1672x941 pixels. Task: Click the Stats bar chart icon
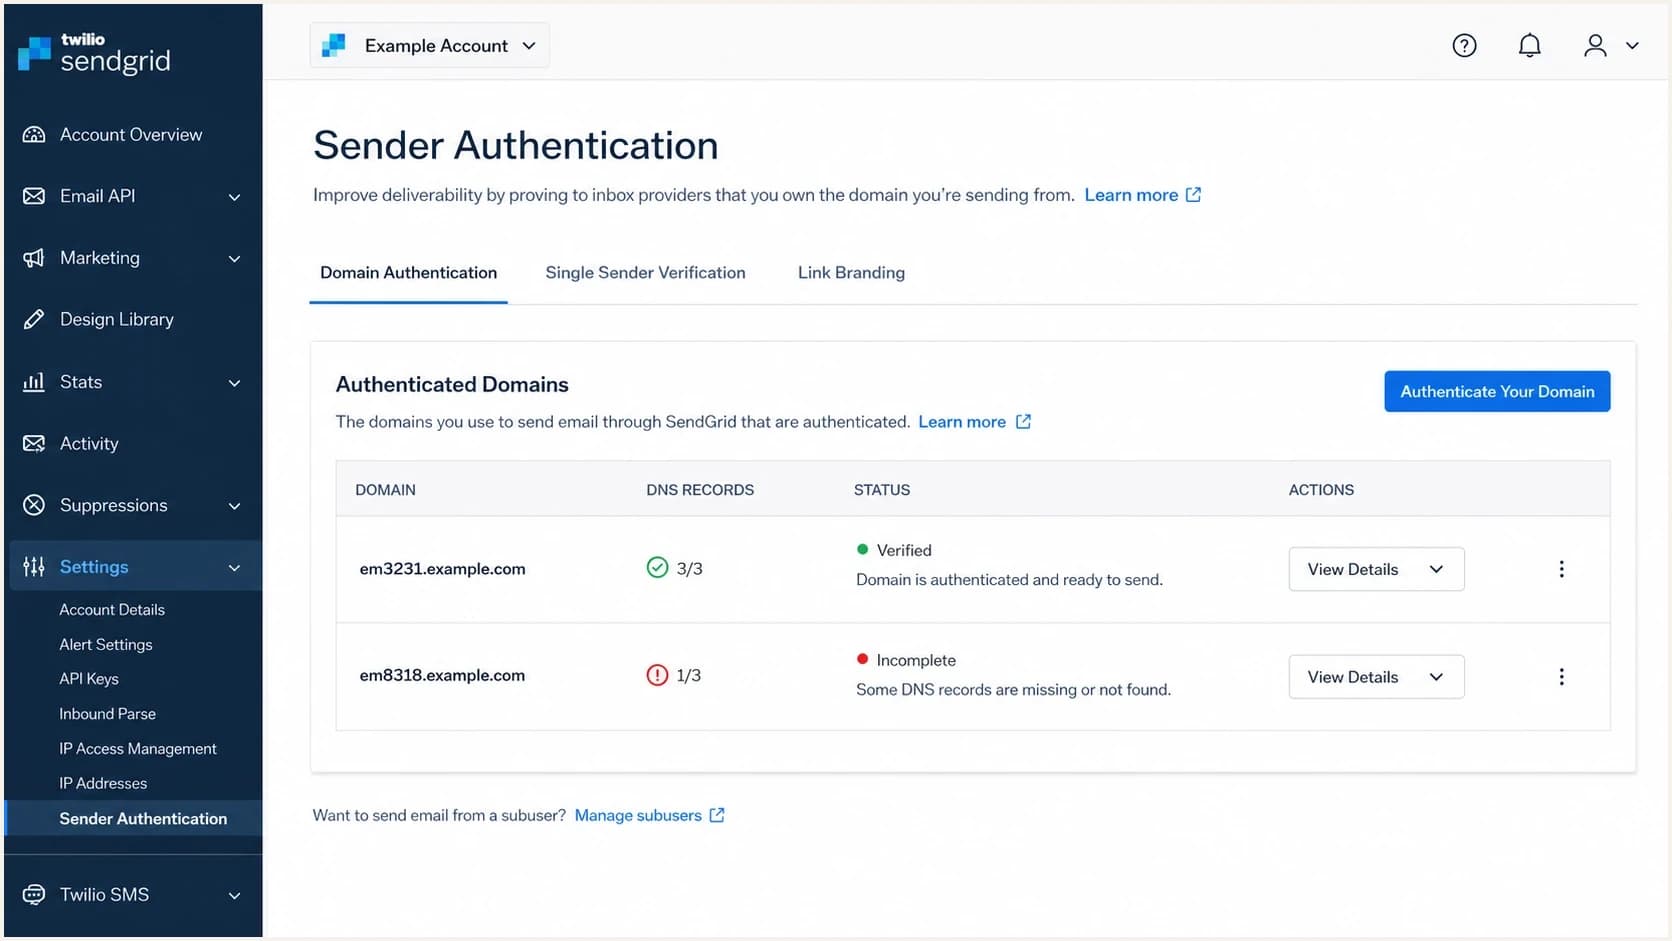pyautogui.click(x=34, y=381)
